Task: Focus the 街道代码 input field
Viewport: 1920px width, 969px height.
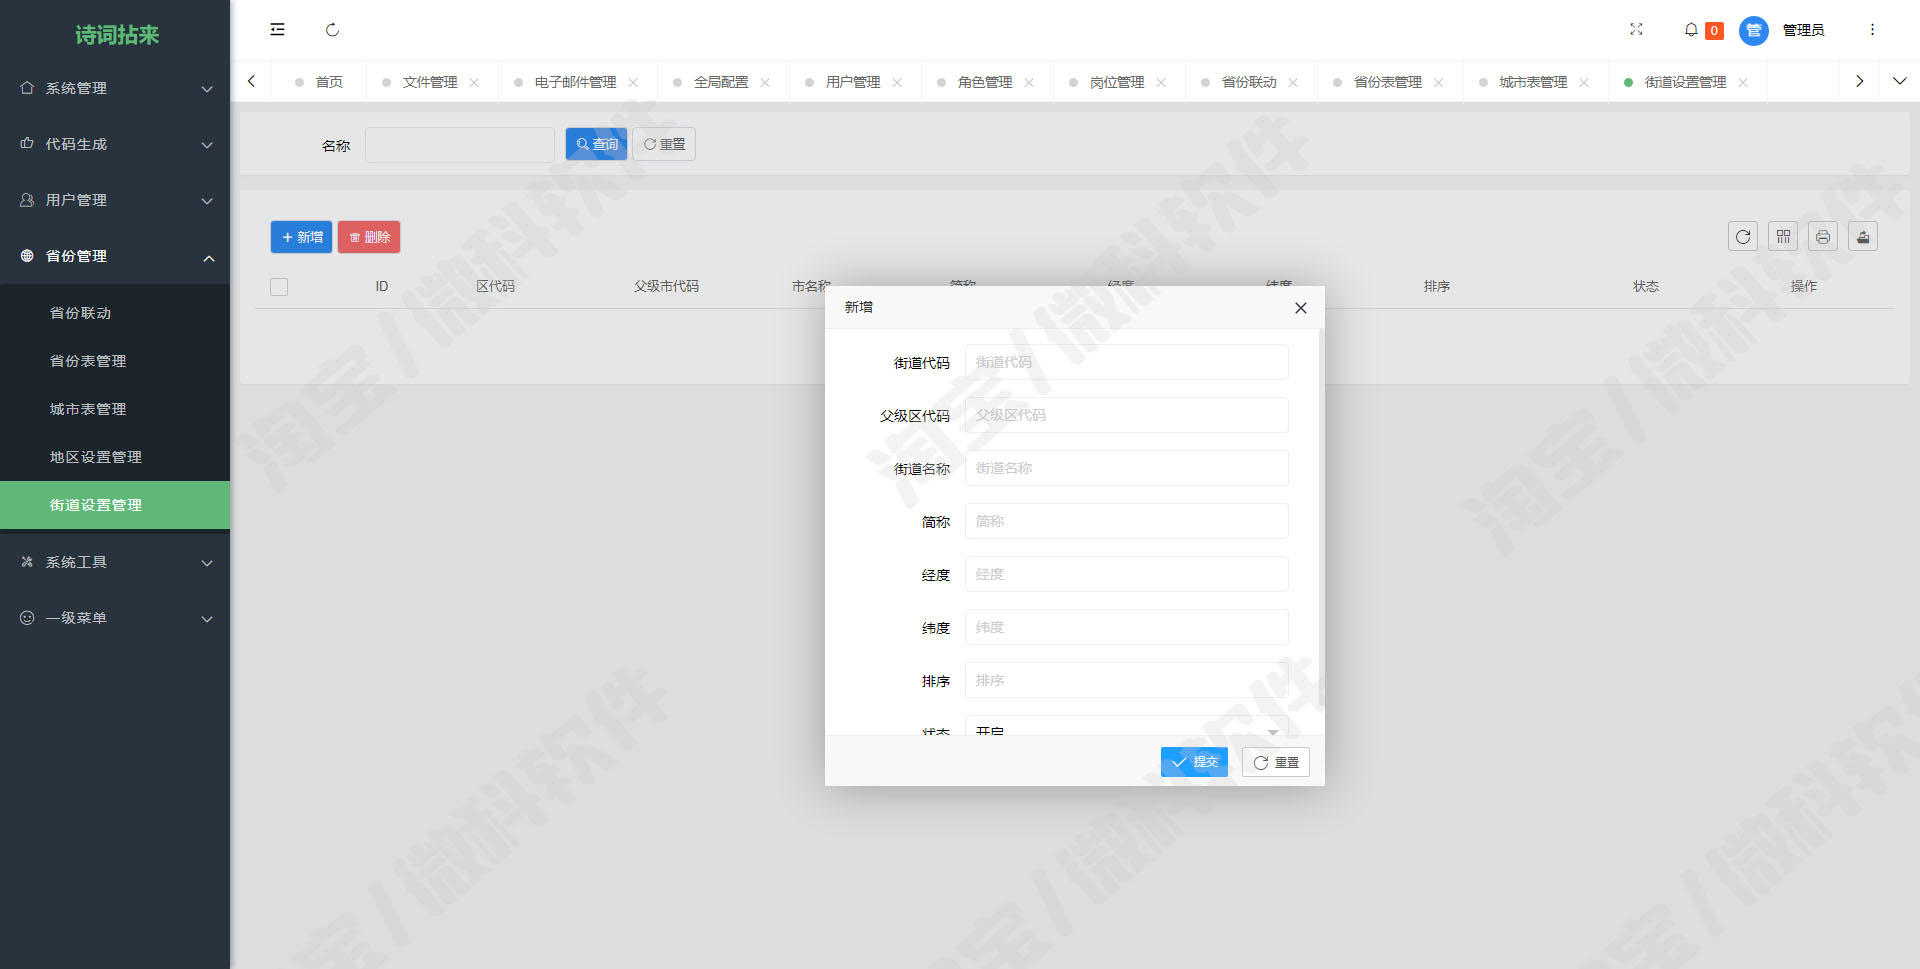Action: point(1127,362)
